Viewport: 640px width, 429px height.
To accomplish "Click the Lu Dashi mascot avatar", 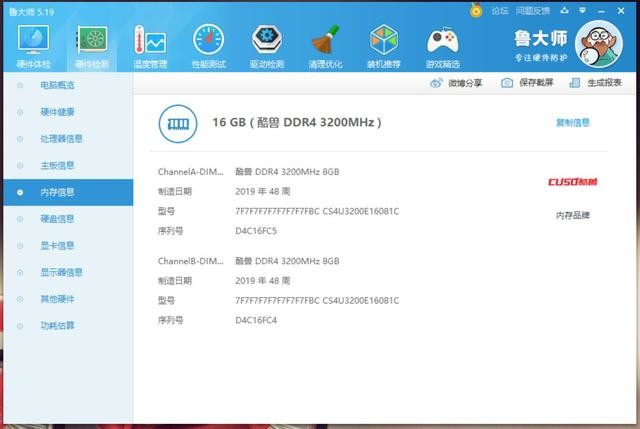I will click(599, 44).
